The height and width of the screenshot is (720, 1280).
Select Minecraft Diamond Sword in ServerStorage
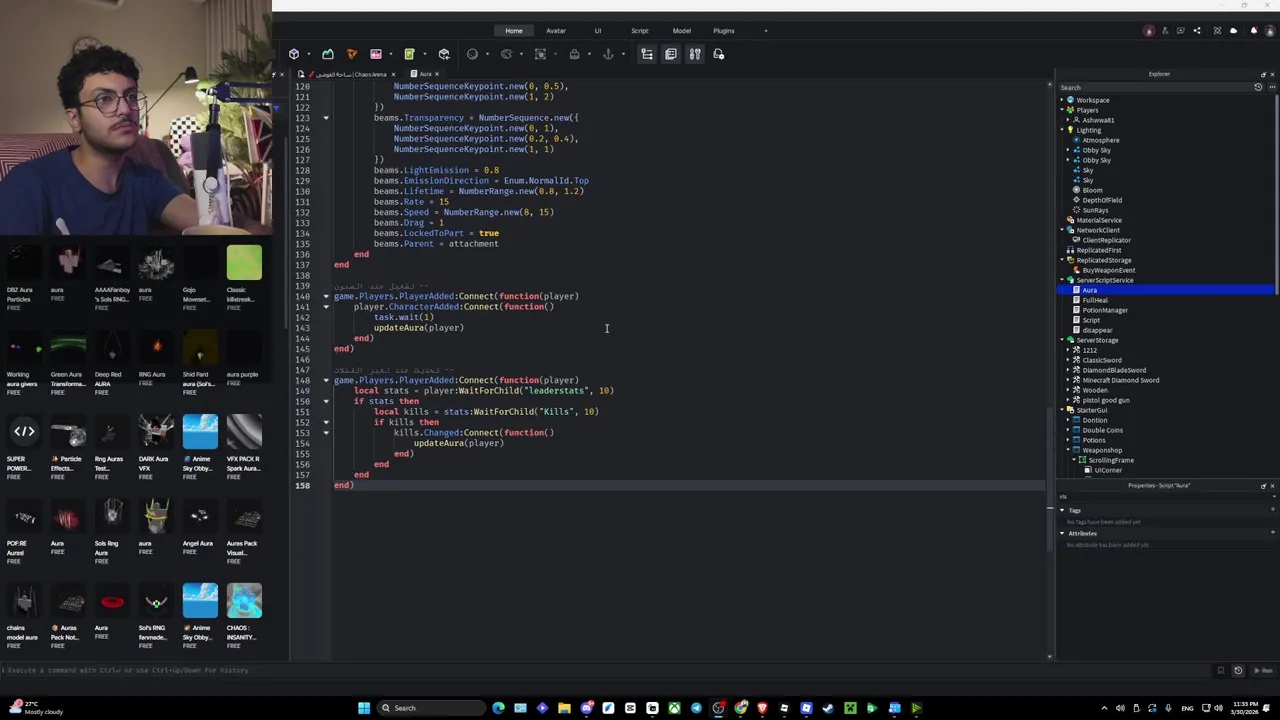[x=1121, y=380]
